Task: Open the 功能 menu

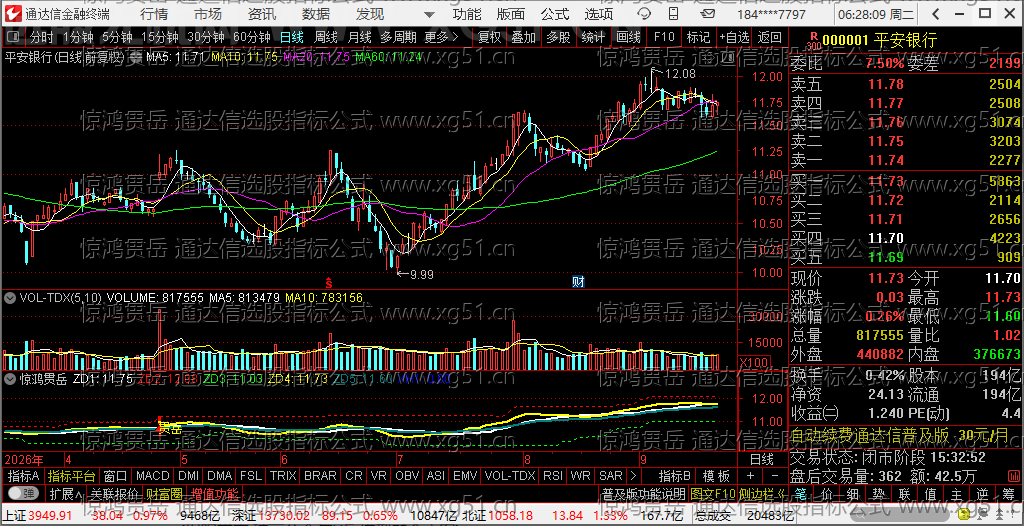Action: (467, 14)
